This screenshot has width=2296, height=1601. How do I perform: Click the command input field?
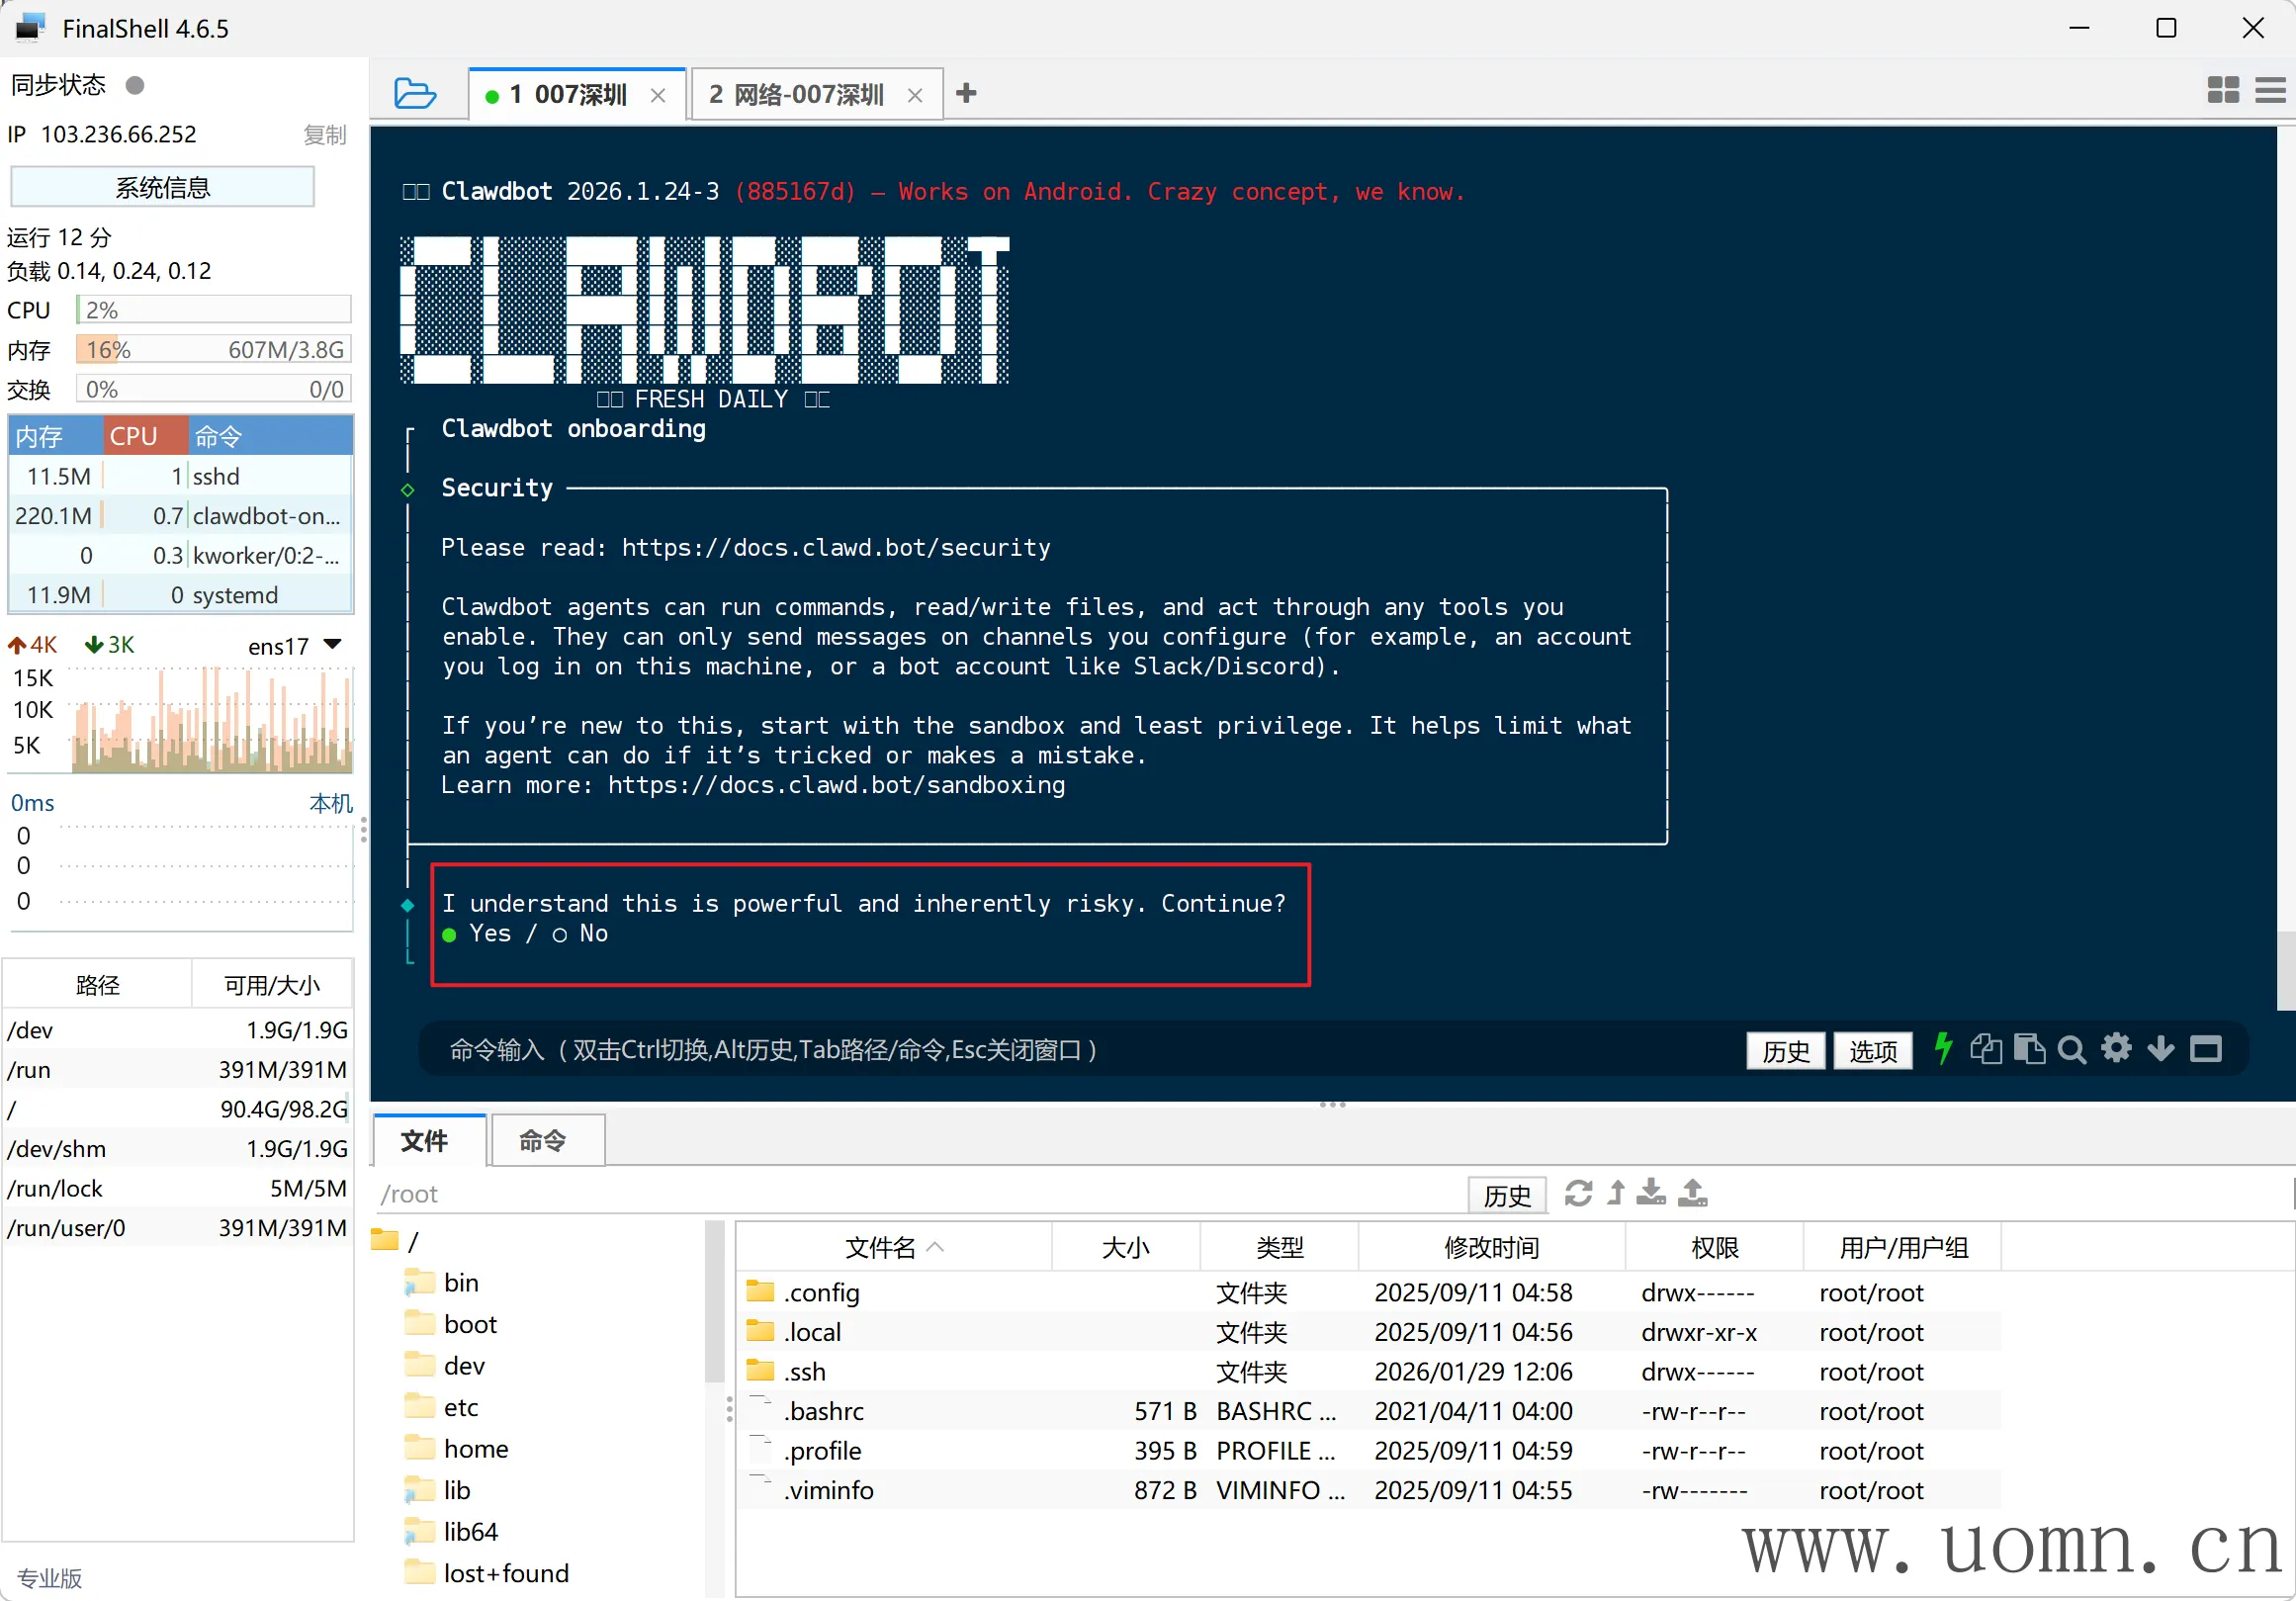pyautogui.click(x=1000, y=1049)
